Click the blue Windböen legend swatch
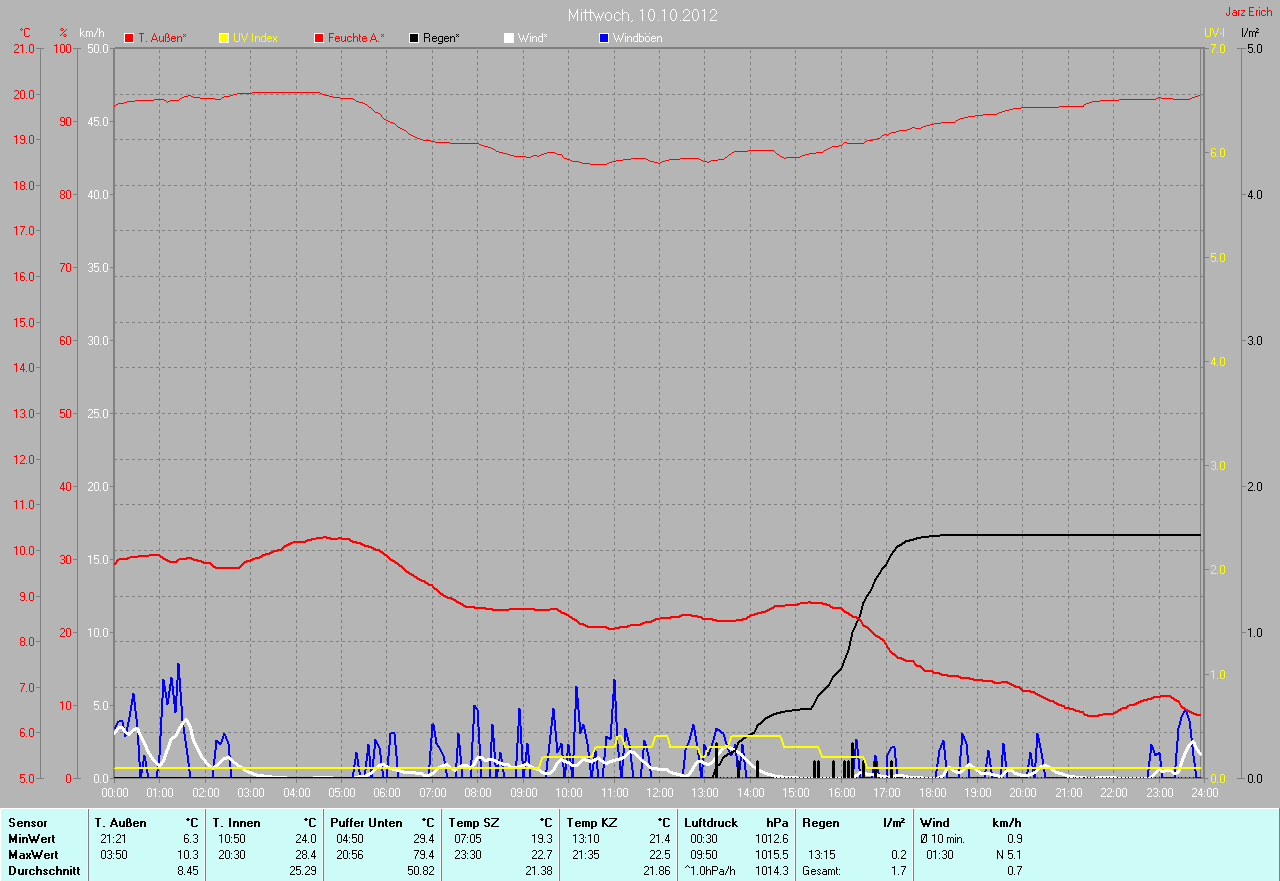The height and width of the screenshot is (881, 1280). click(x=603, y=38)
